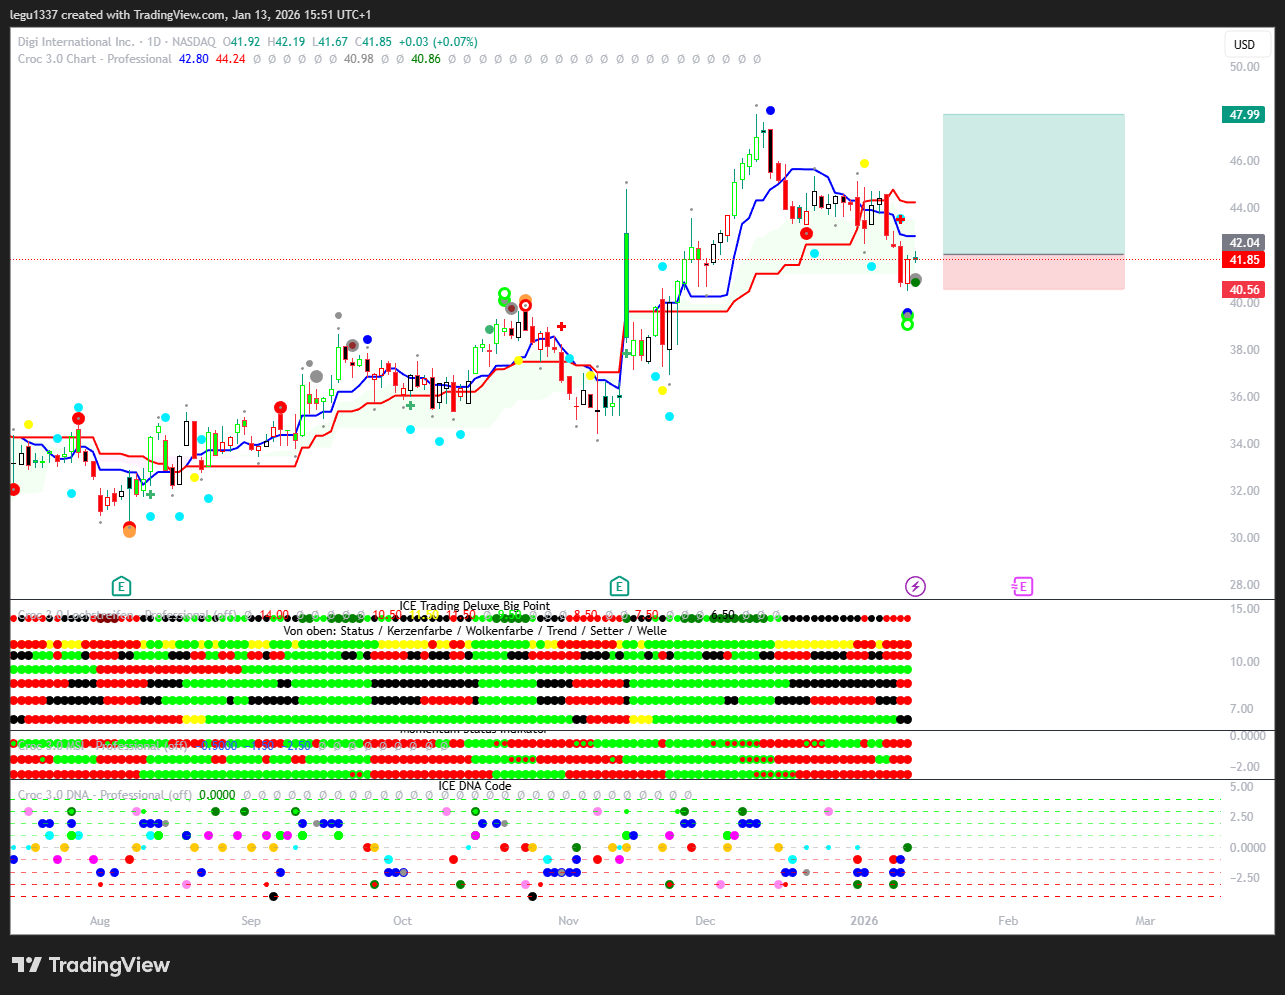Open the purple lightning bolt event icon
This screenshot has width=1285, height=995.
915,586
